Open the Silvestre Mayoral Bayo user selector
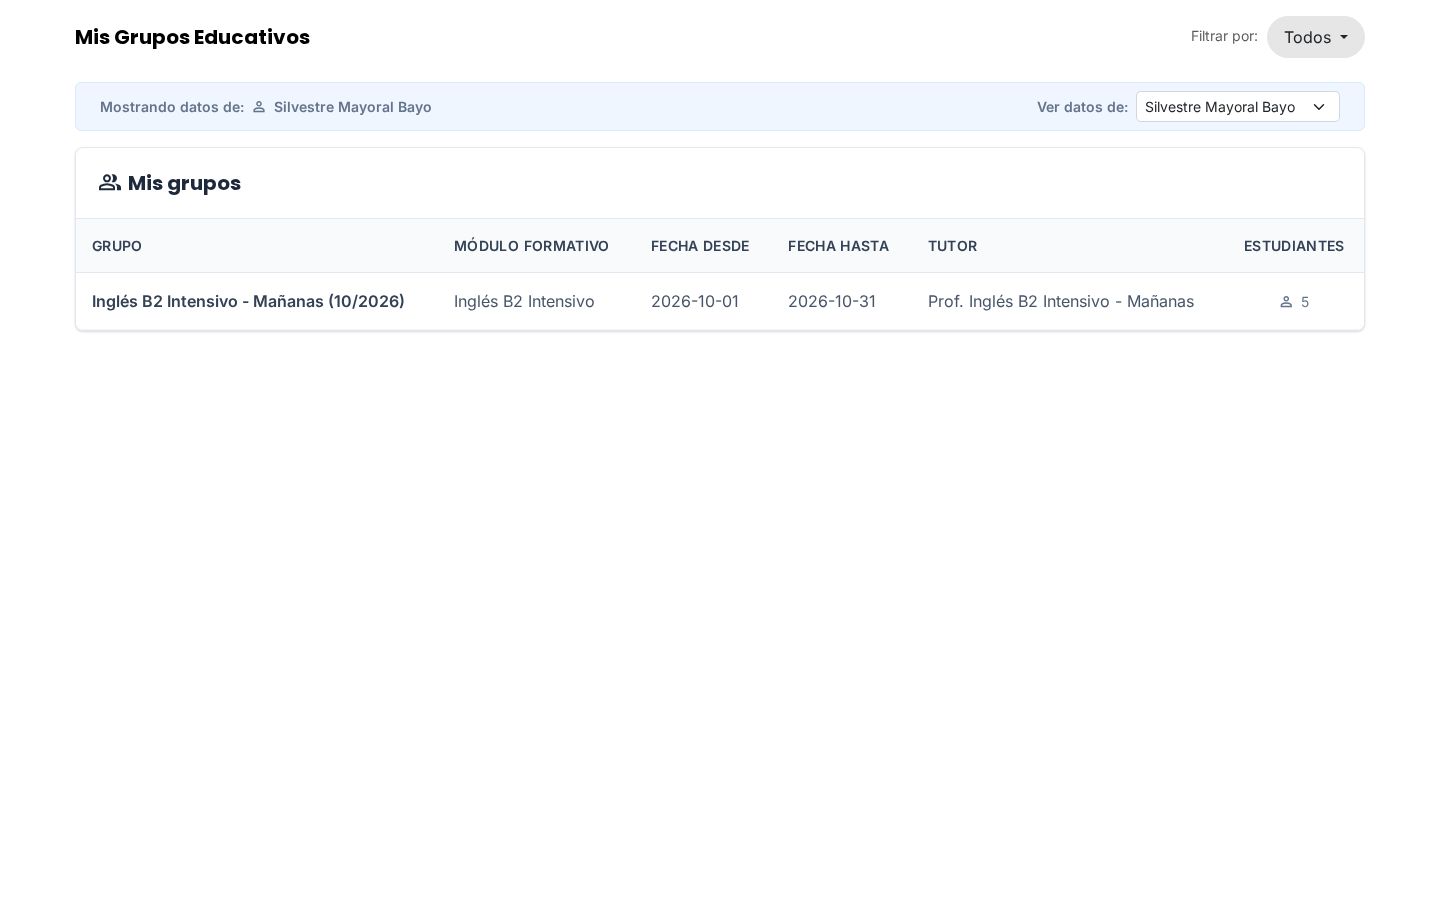This screenshot has width=1440, height=900. click(x=1237, y=107)
